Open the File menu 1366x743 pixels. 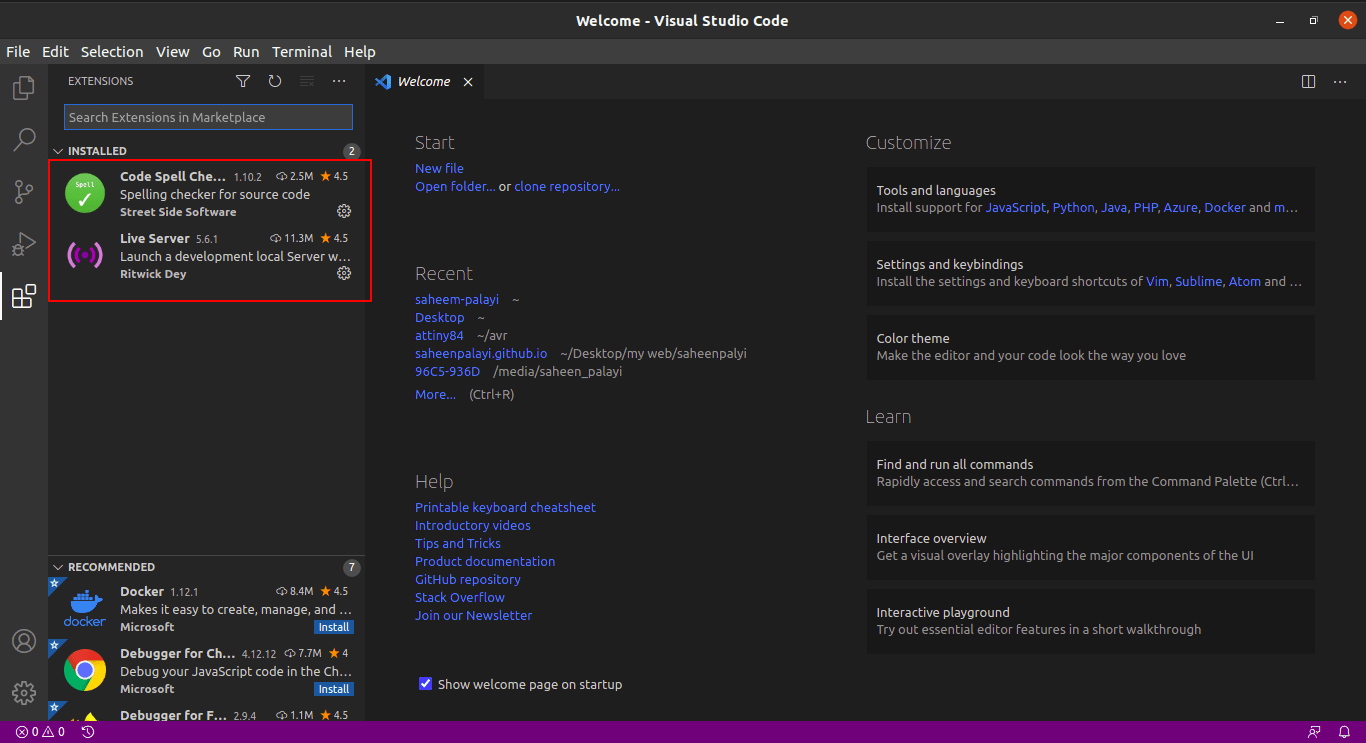pyautogui.click(x=18, y=52)
